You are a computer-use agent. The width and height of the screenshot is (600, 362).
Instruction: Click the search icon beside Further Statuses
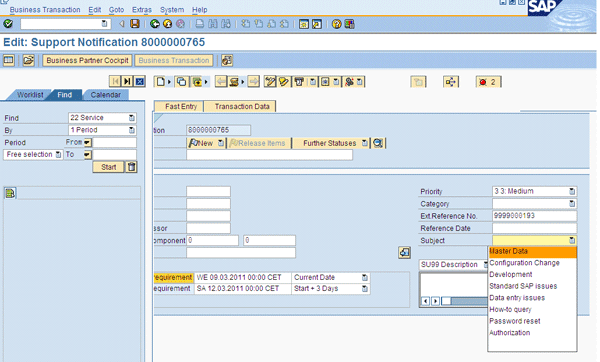[378, 143]
